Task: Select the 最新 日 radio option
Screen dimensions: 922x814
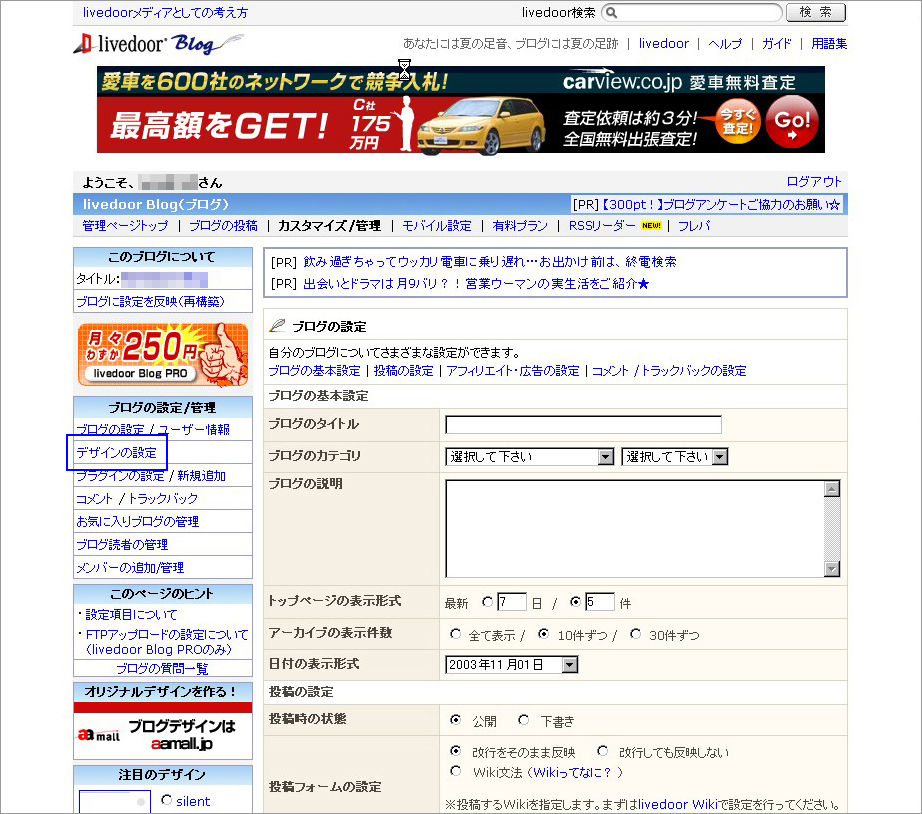Action: tap(487, 602)
